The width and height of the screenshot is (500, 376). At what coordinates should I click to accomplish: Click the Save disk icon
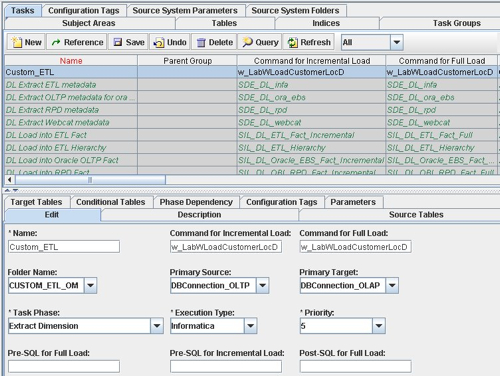point(118,42)
